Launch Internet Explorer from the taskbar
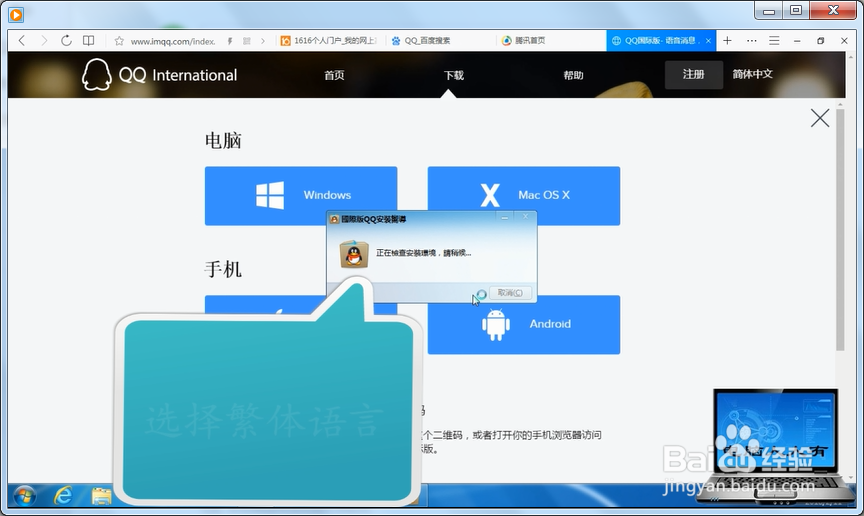The image size is (864, 516). [x=63, y=496]
